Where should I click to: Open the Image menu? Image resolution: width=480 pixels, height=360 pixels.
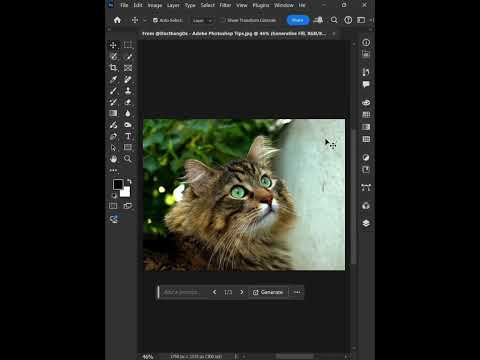[155, 5]
